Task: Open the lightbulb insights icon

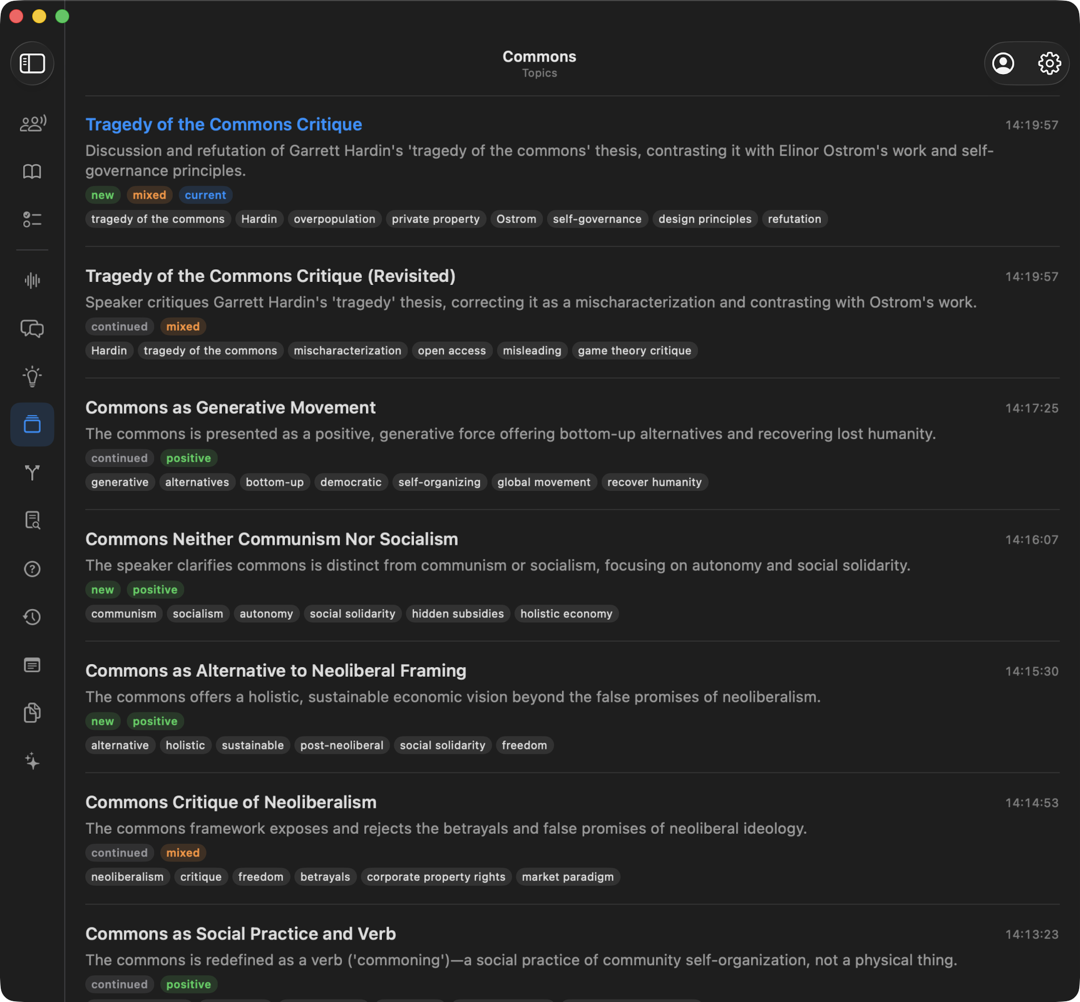Action: (x=32, y=376)
